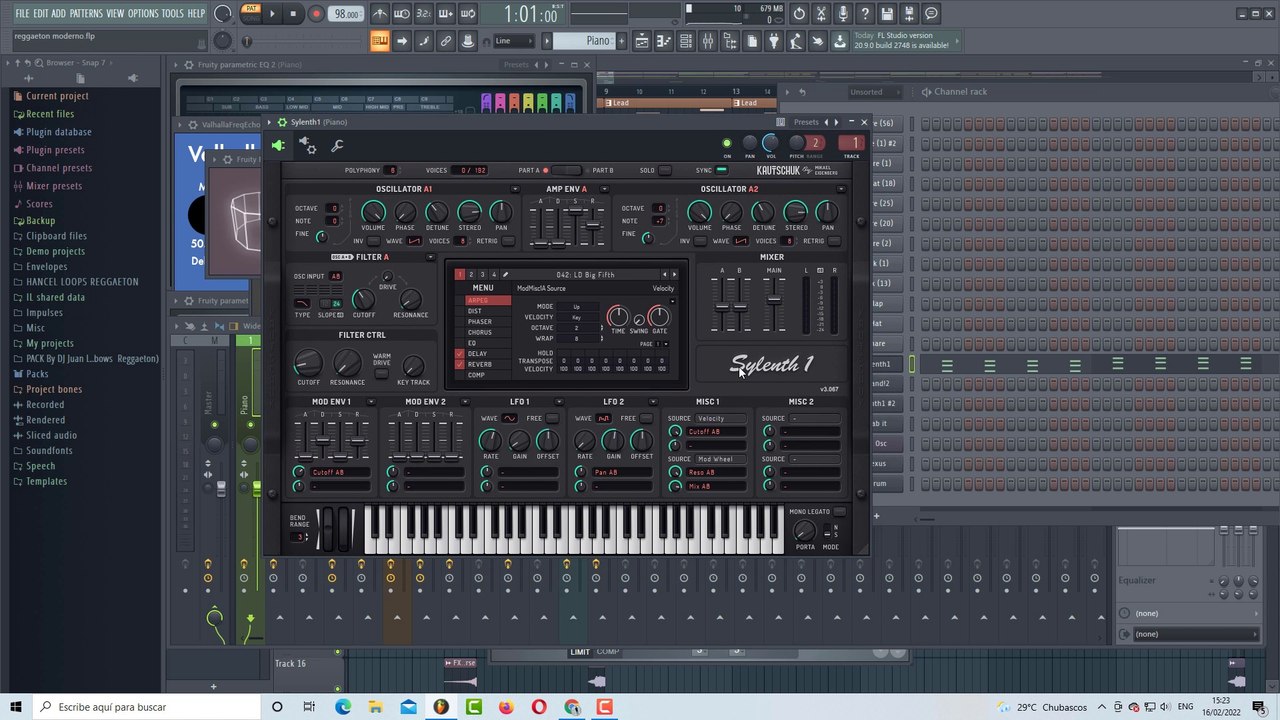
Task: Open the Plugin database browser folder
Action: point(59,132)
